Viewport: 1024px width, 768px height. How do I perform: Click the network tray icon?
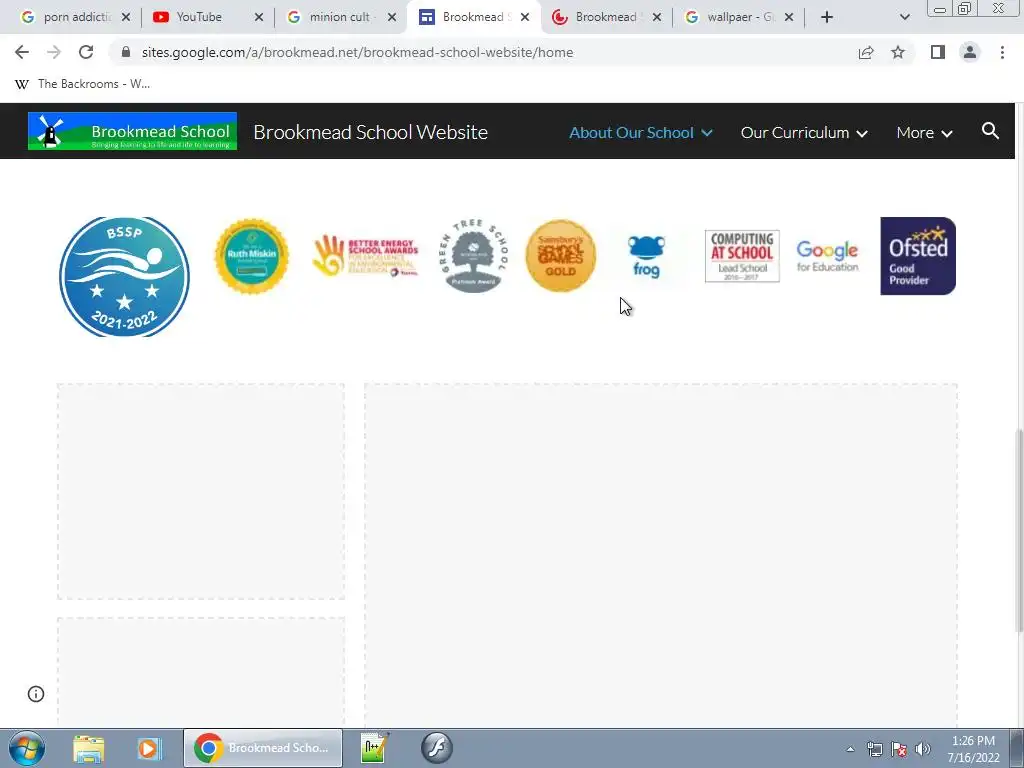pyautogui.click(x=874, y=749)
